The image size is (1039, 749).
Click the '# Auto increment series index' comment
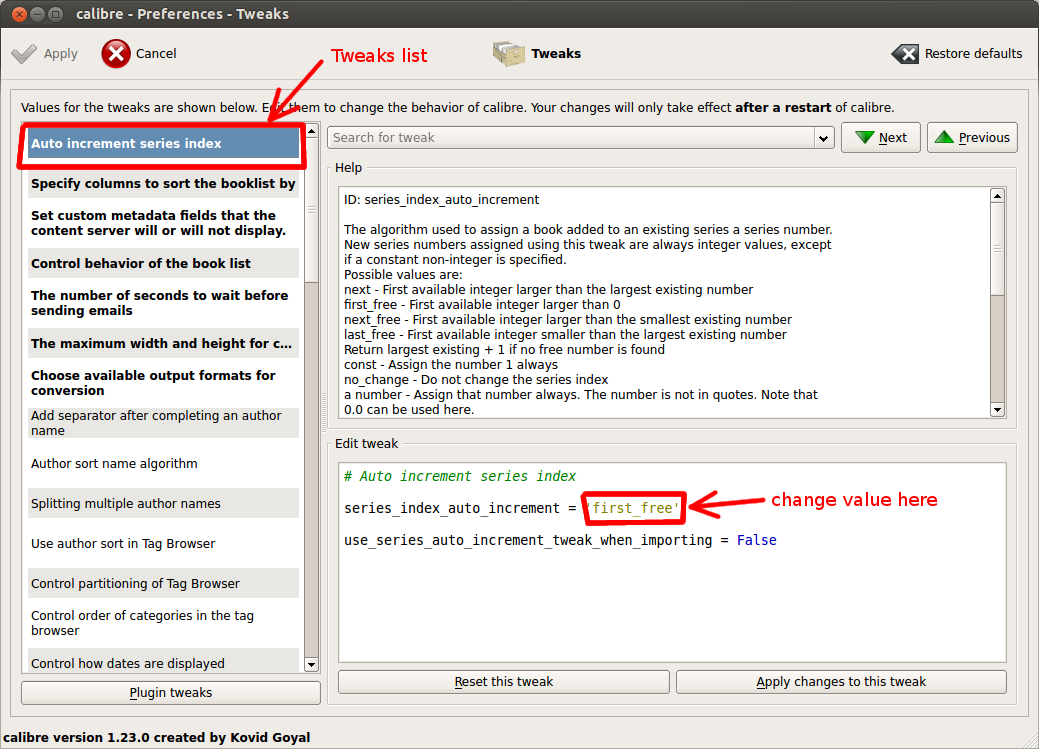tap(460, 476)
